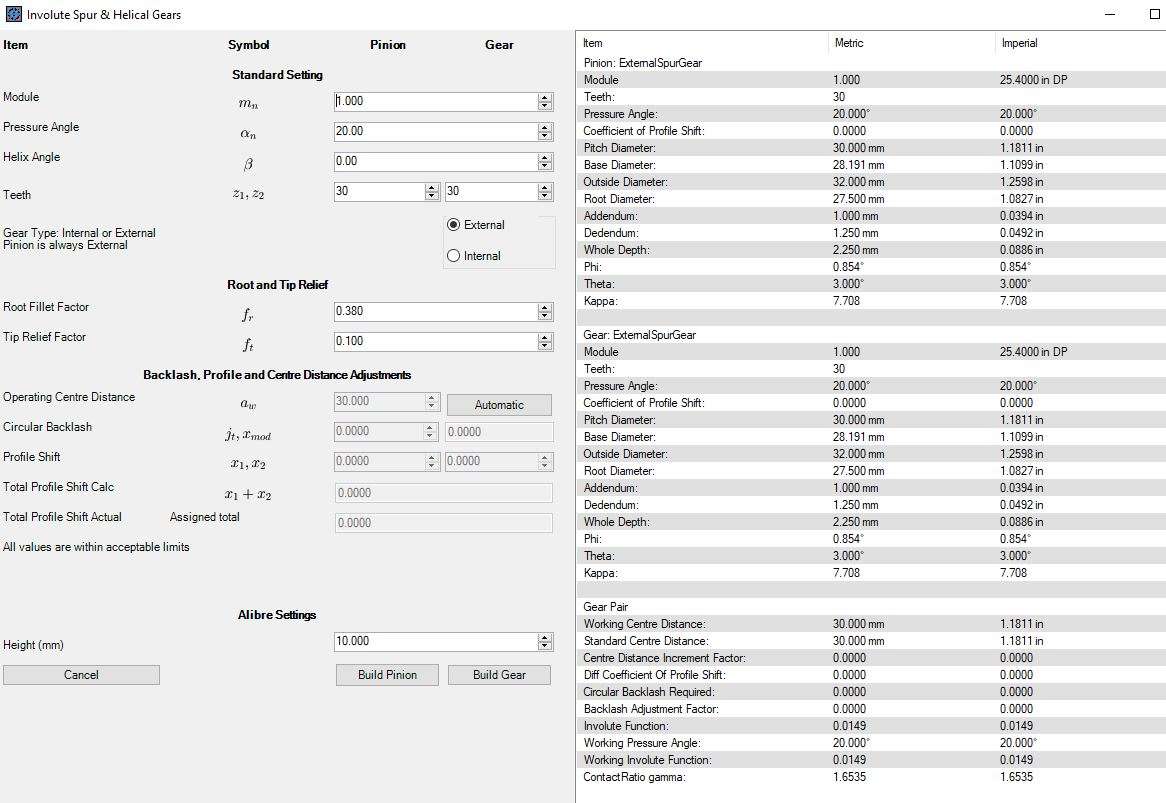Click the Helix Angle spinner arrows
This screenshot has width=1166, height=803.
point(545,161)
